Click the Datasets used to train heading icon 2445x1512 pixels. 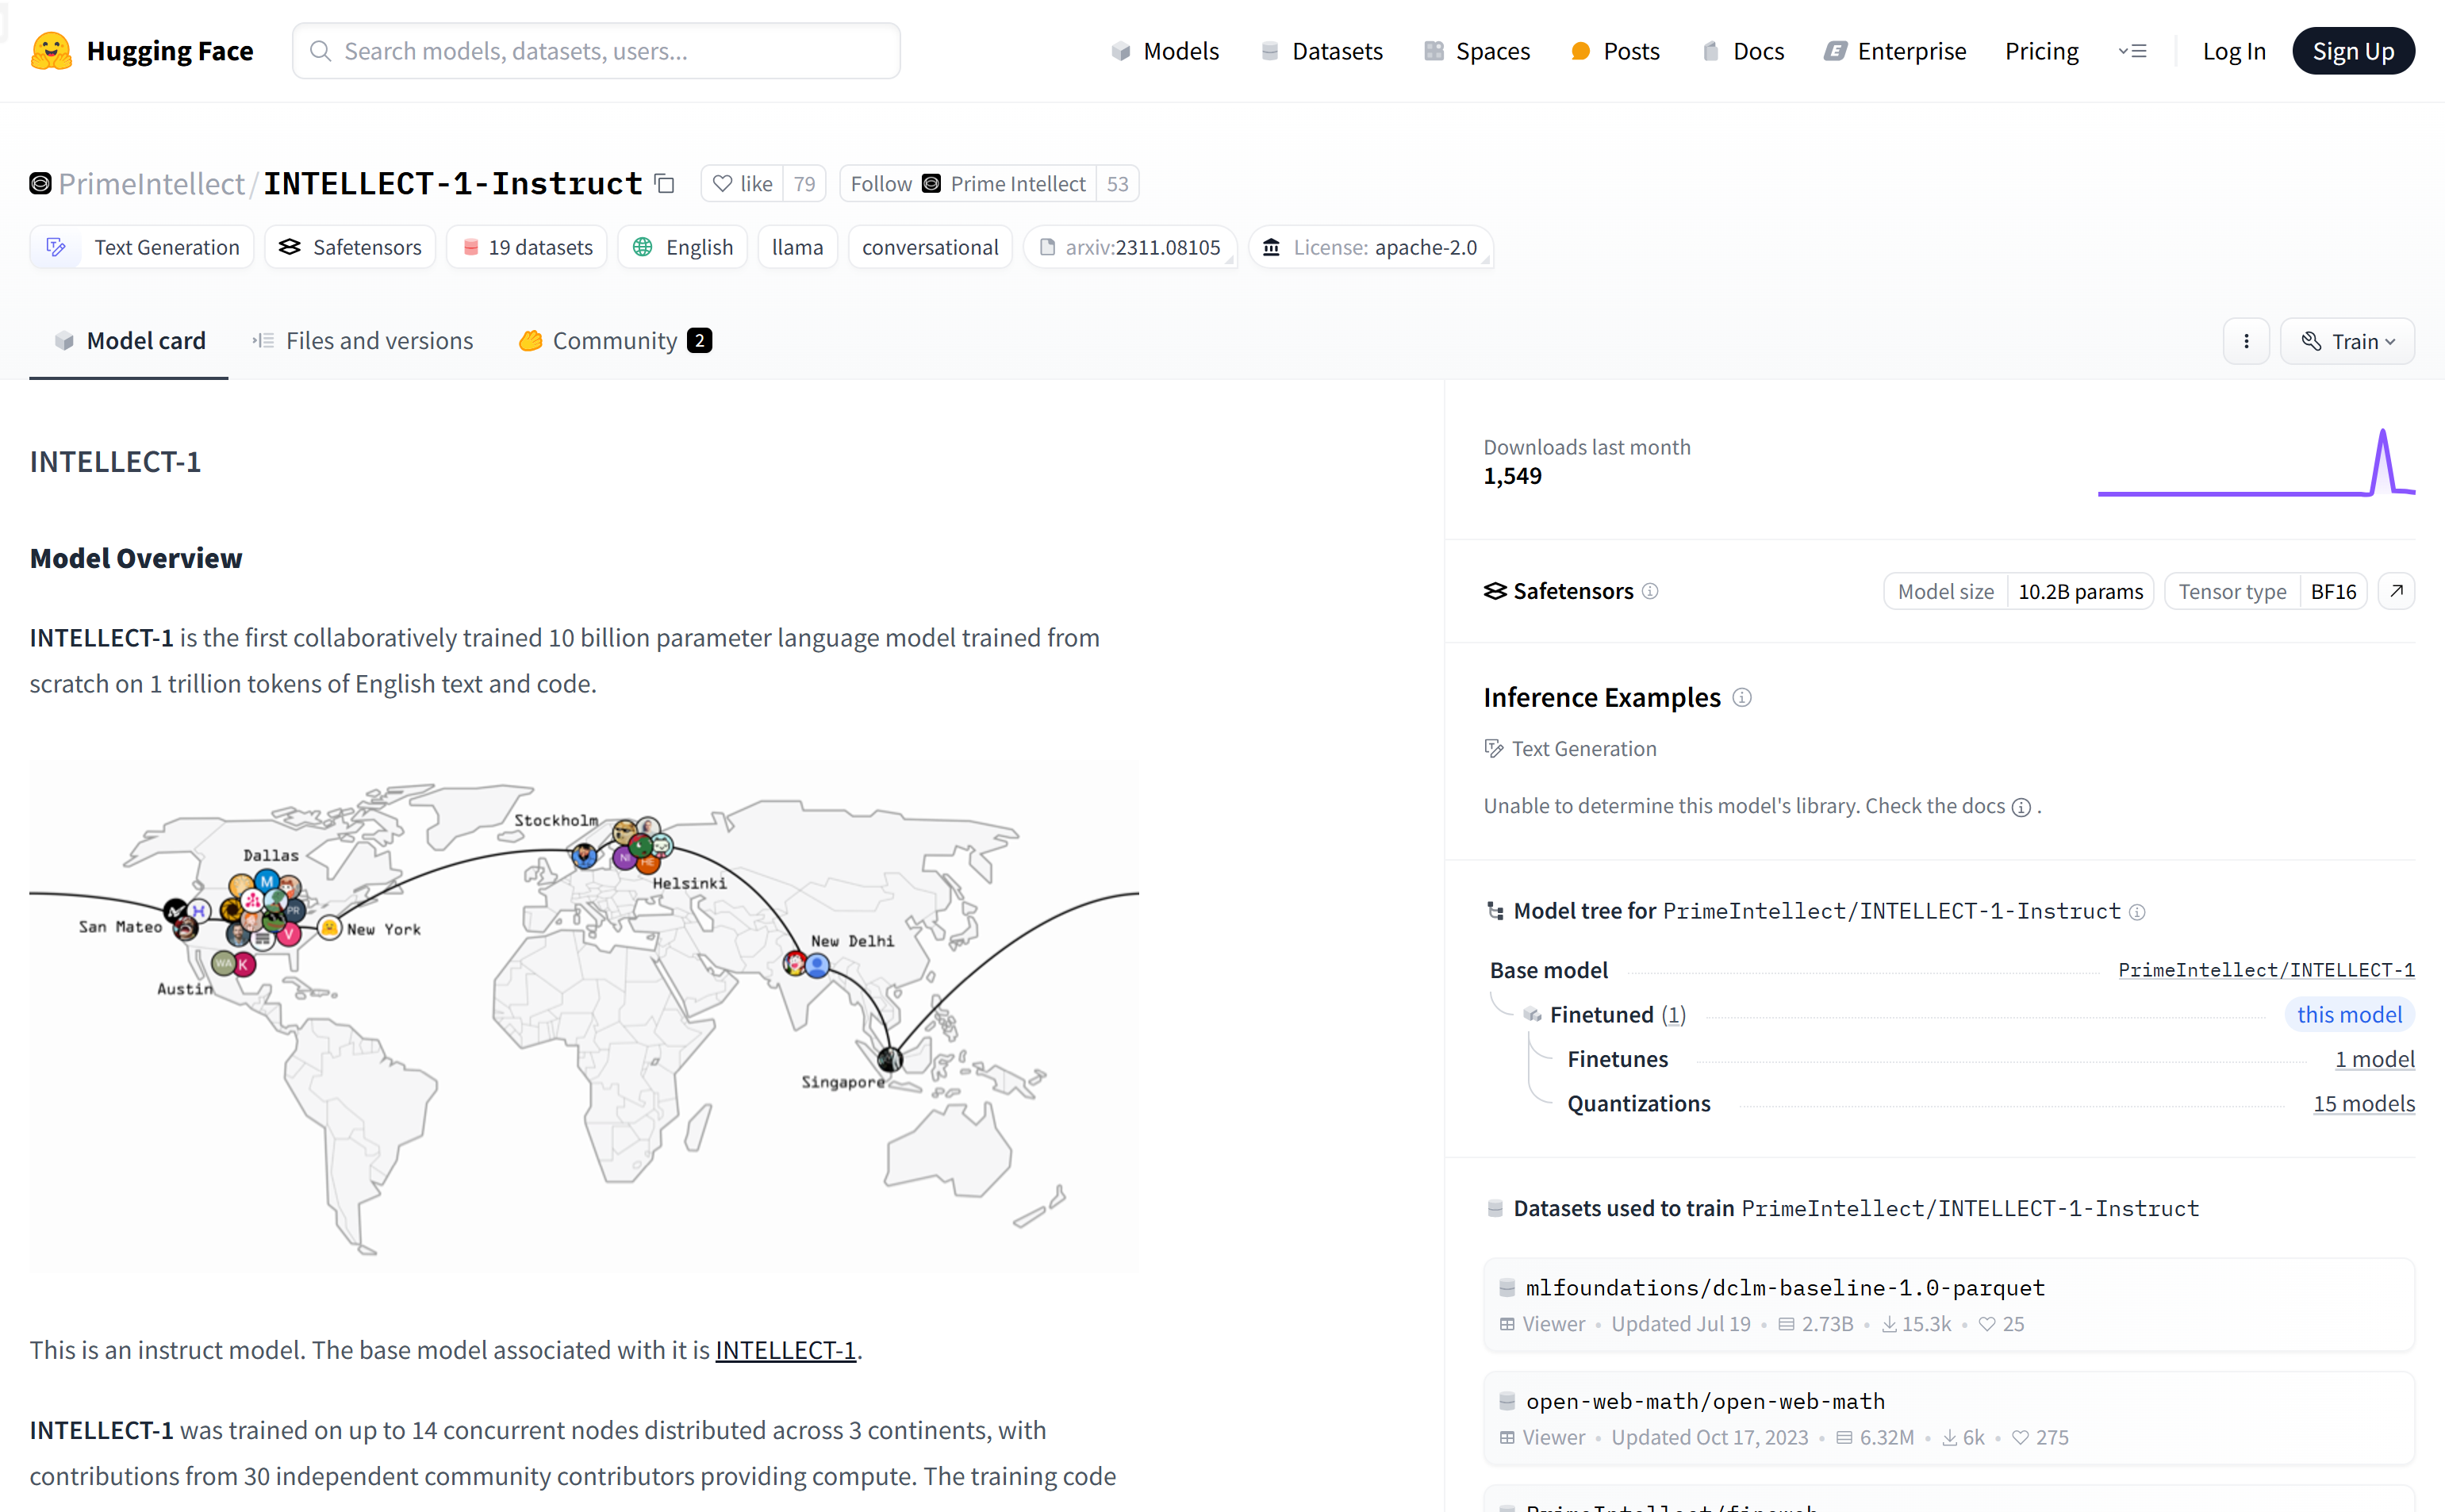[1495, 1209]
